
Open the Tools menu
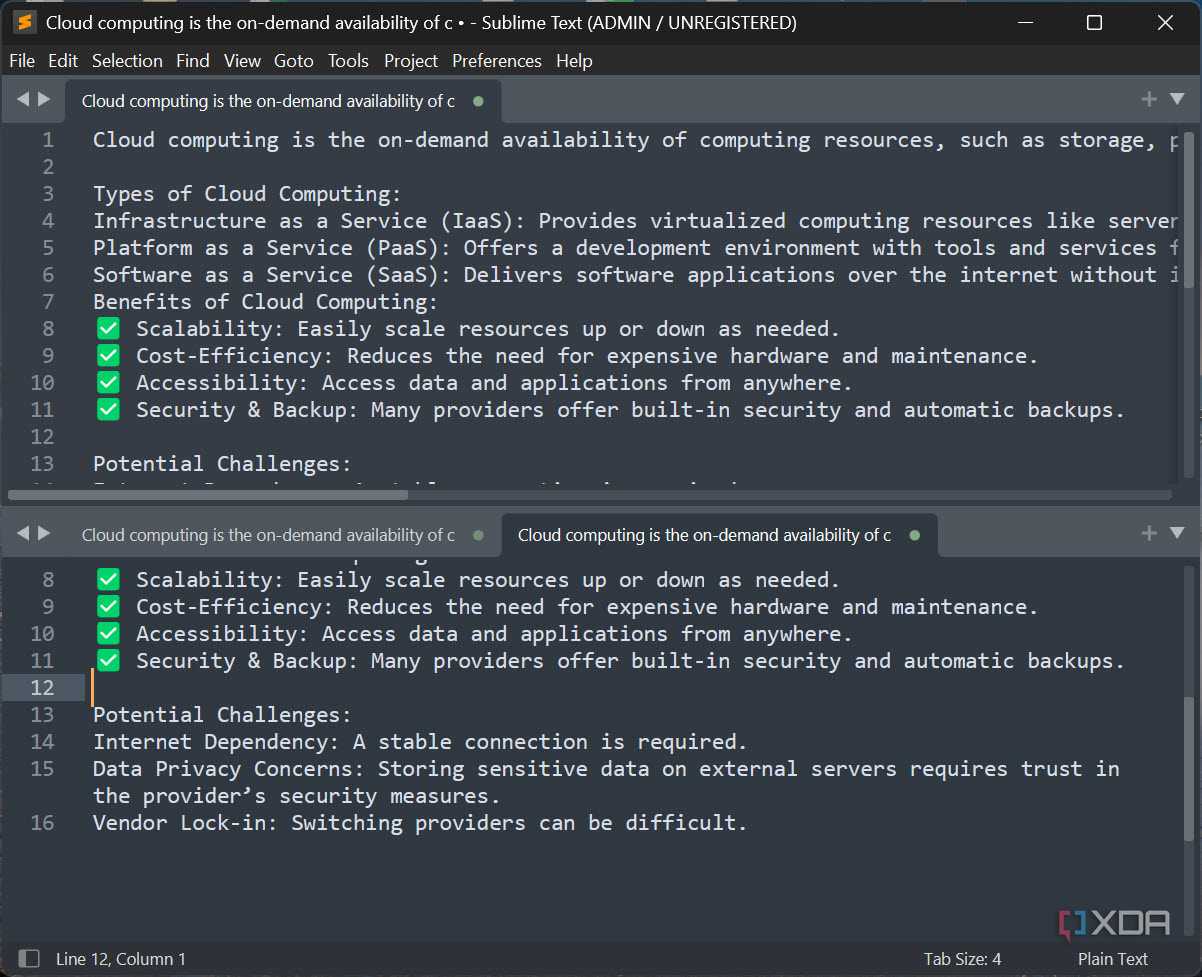[348, 61]
